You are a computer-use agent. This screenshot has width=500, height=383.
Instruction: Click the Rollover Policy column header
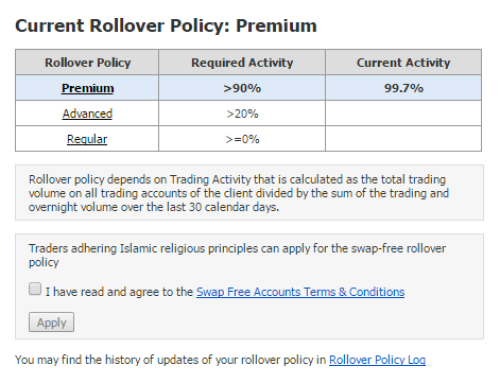(x=87, y=62)
